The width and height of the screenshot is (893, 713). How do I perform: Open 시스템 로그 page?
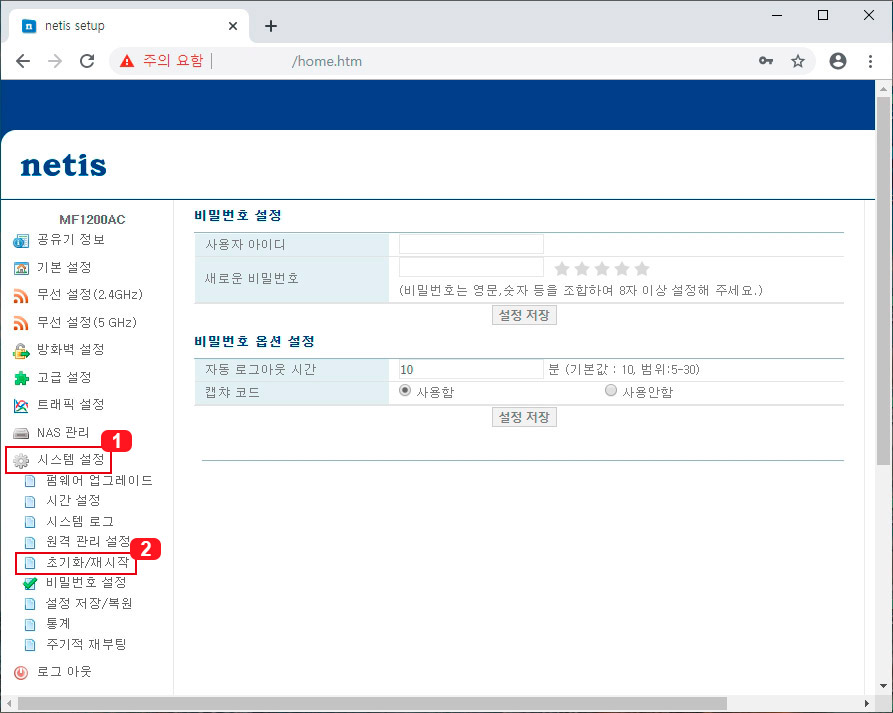(x=80, y=522)
